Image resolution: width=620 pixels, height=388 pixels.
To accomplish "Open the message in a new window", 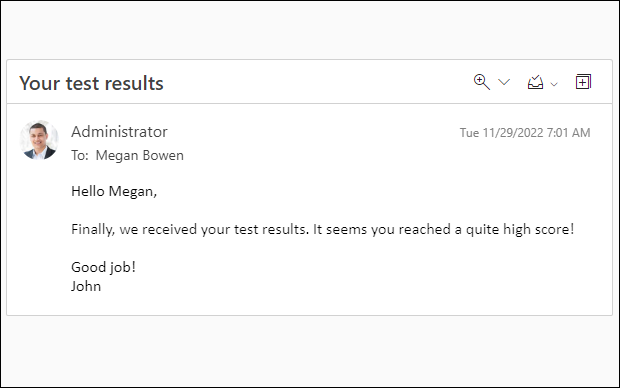I will (583, 82).
